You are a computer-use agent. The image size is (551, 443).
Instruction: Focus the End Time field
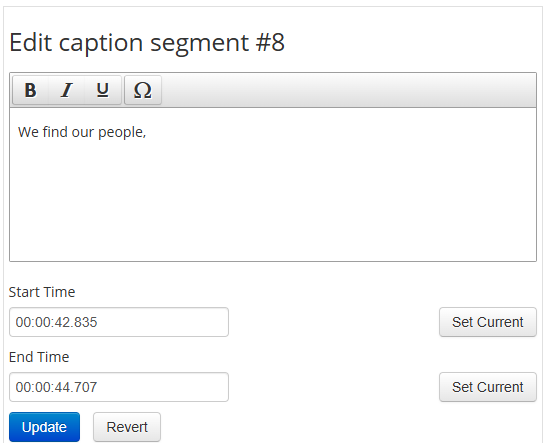click(x=119, y=387)
